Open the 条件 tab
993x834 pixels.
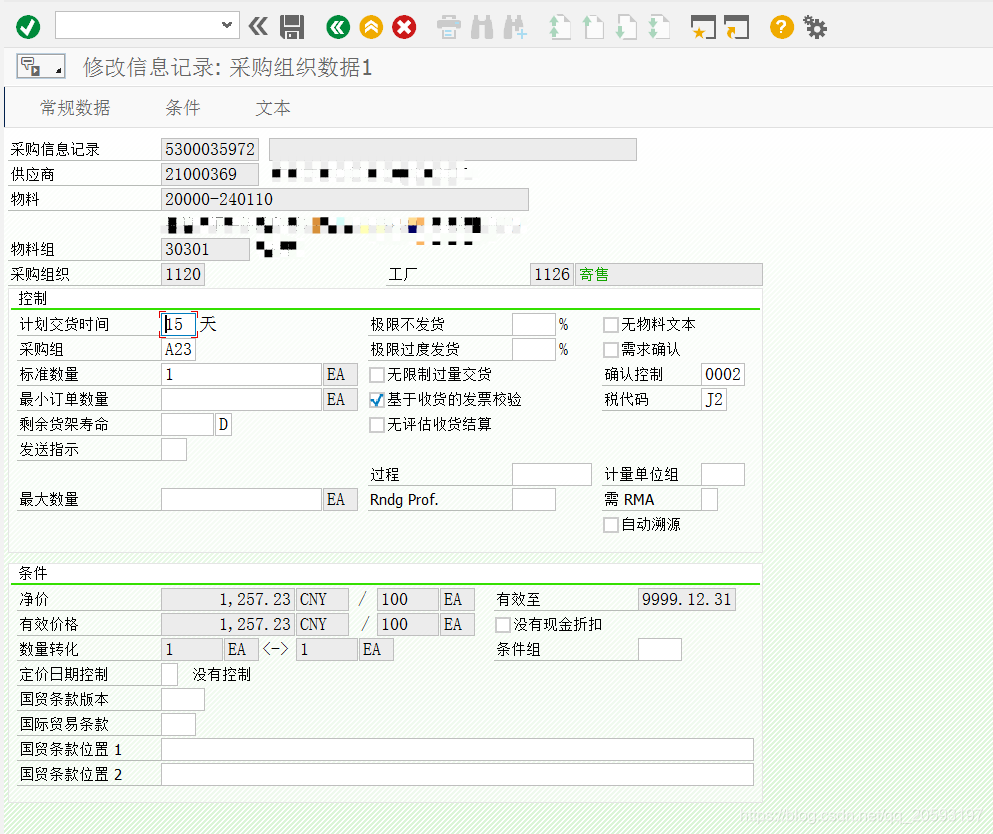point(182,108)
